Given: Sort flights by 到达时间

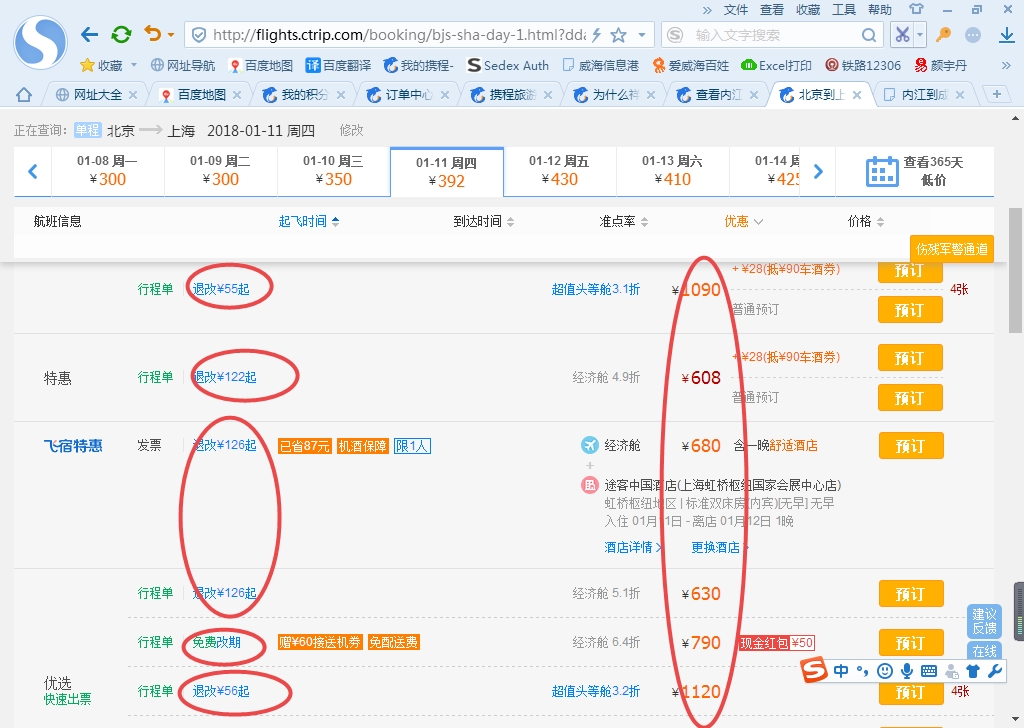Looking at the screenshot, I should (x=484, y=221).
